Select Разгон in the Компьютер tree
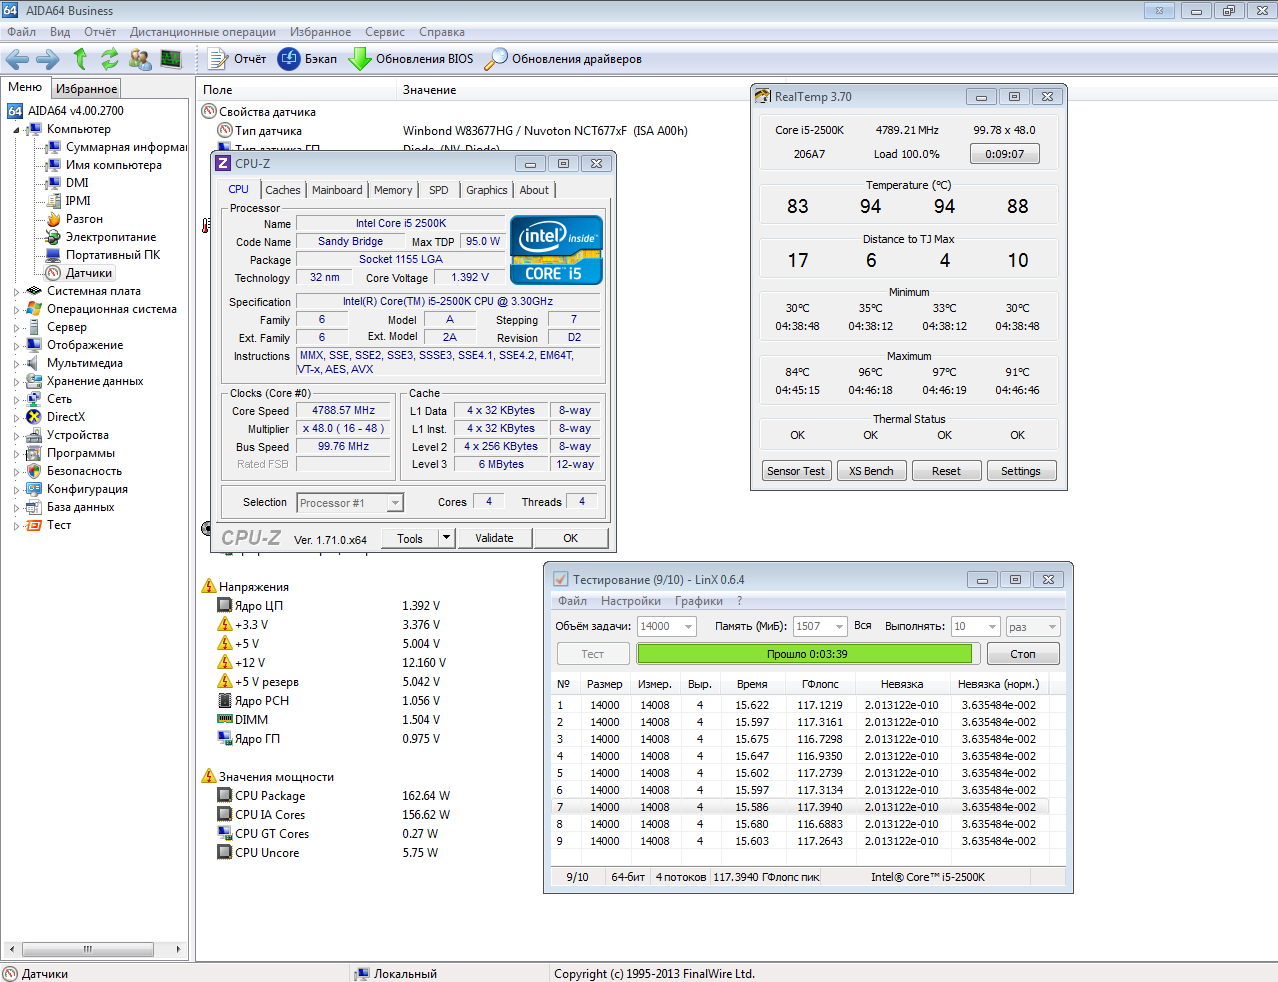The image size is (1278, 982). (x=84, y=219)
